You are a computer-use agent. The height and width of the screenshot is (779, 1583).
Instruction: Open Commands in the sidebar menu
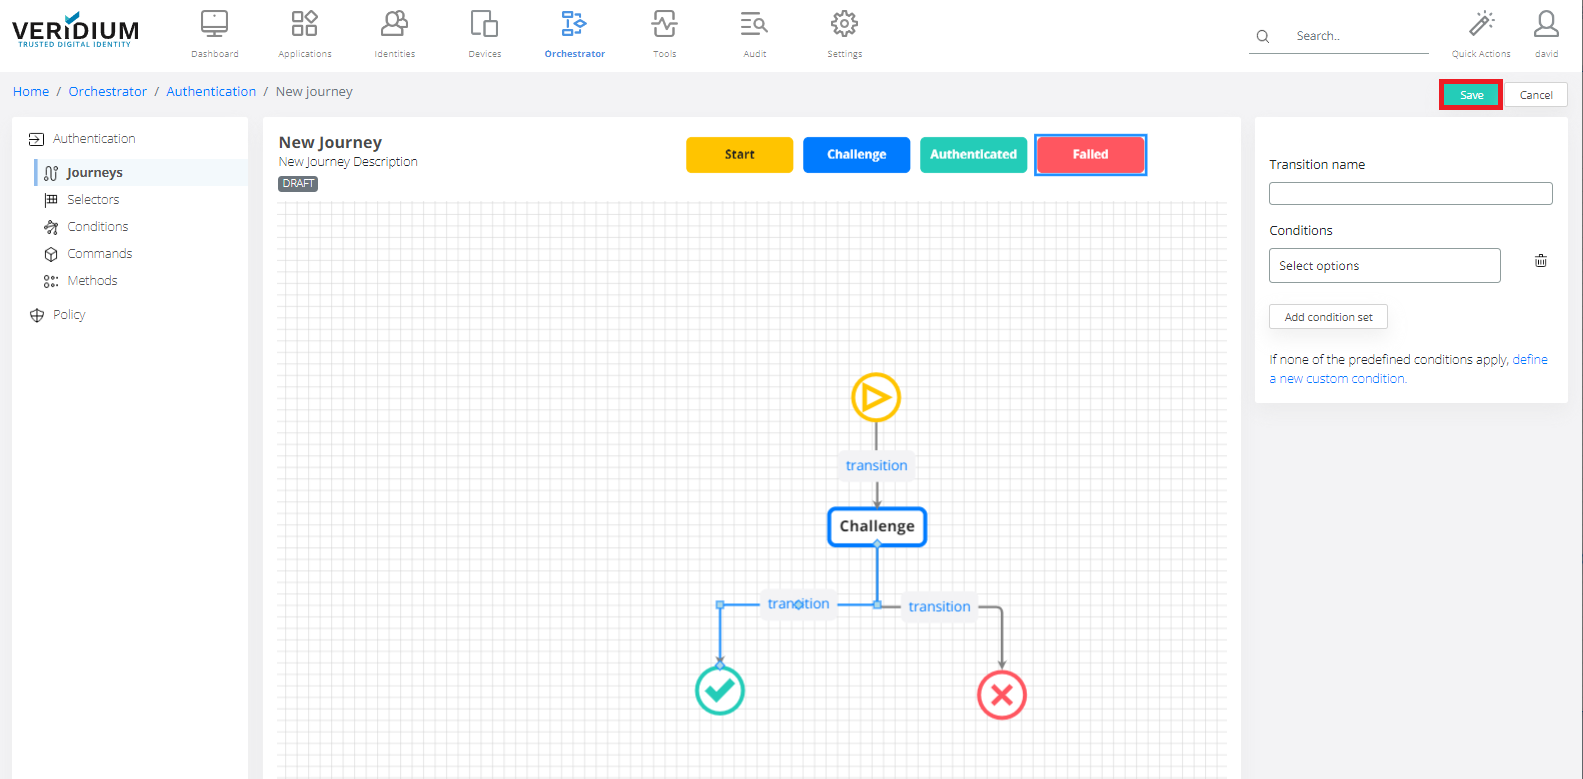[99, 254]
